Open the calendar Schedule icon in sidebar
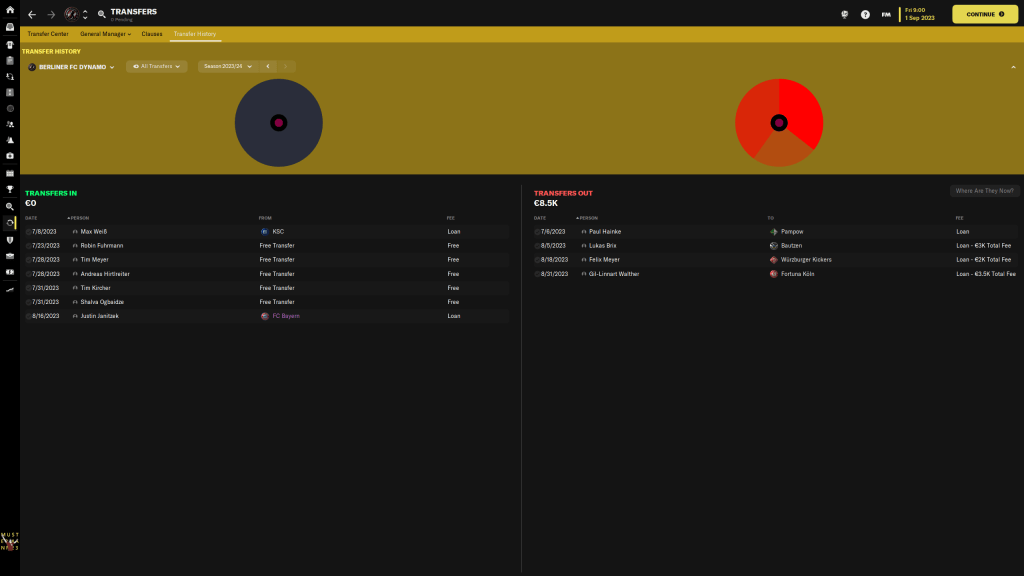 click(x=9, y=173)
